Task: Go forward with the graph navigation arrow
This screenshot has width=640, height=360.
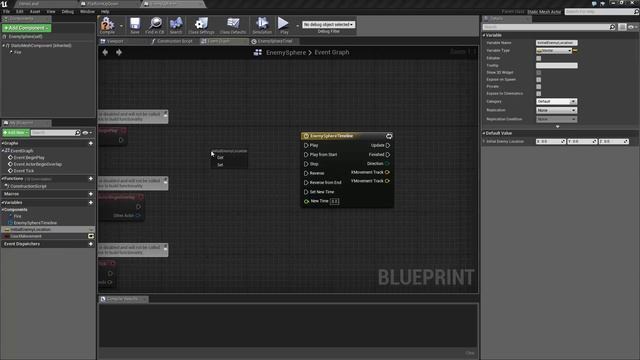Action: 119,52
